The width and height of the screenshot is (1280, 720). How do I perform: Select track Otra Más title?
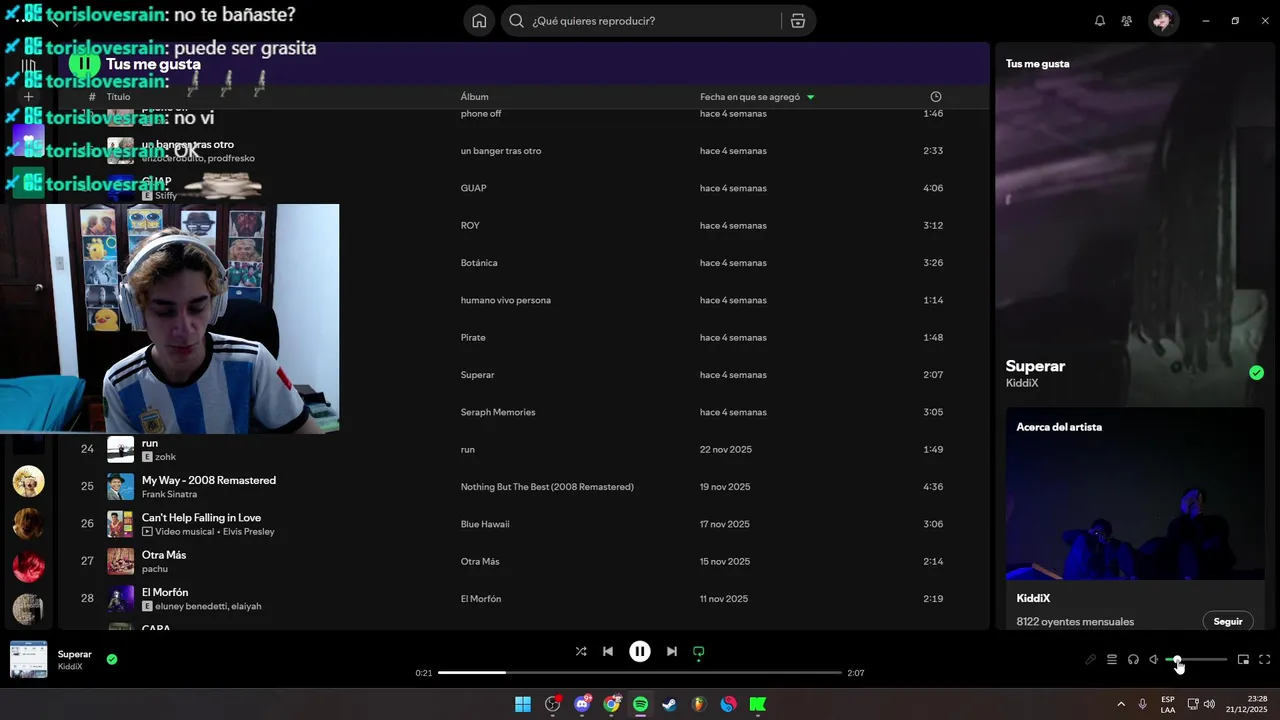coord(164,555)
